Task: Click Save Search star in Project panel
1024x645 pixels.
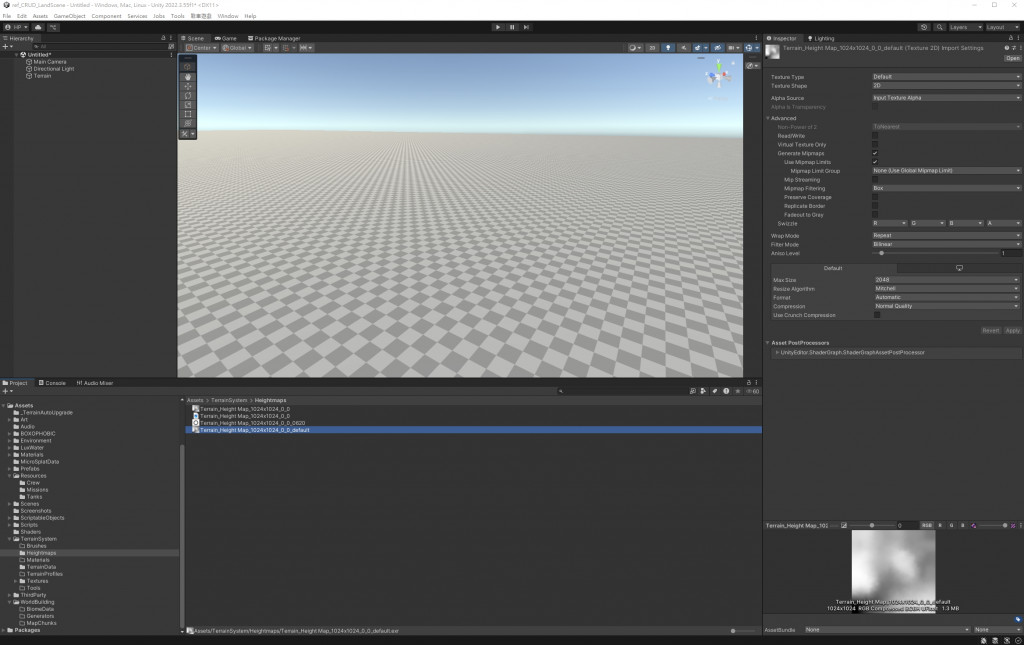Action: coord(737,391)
